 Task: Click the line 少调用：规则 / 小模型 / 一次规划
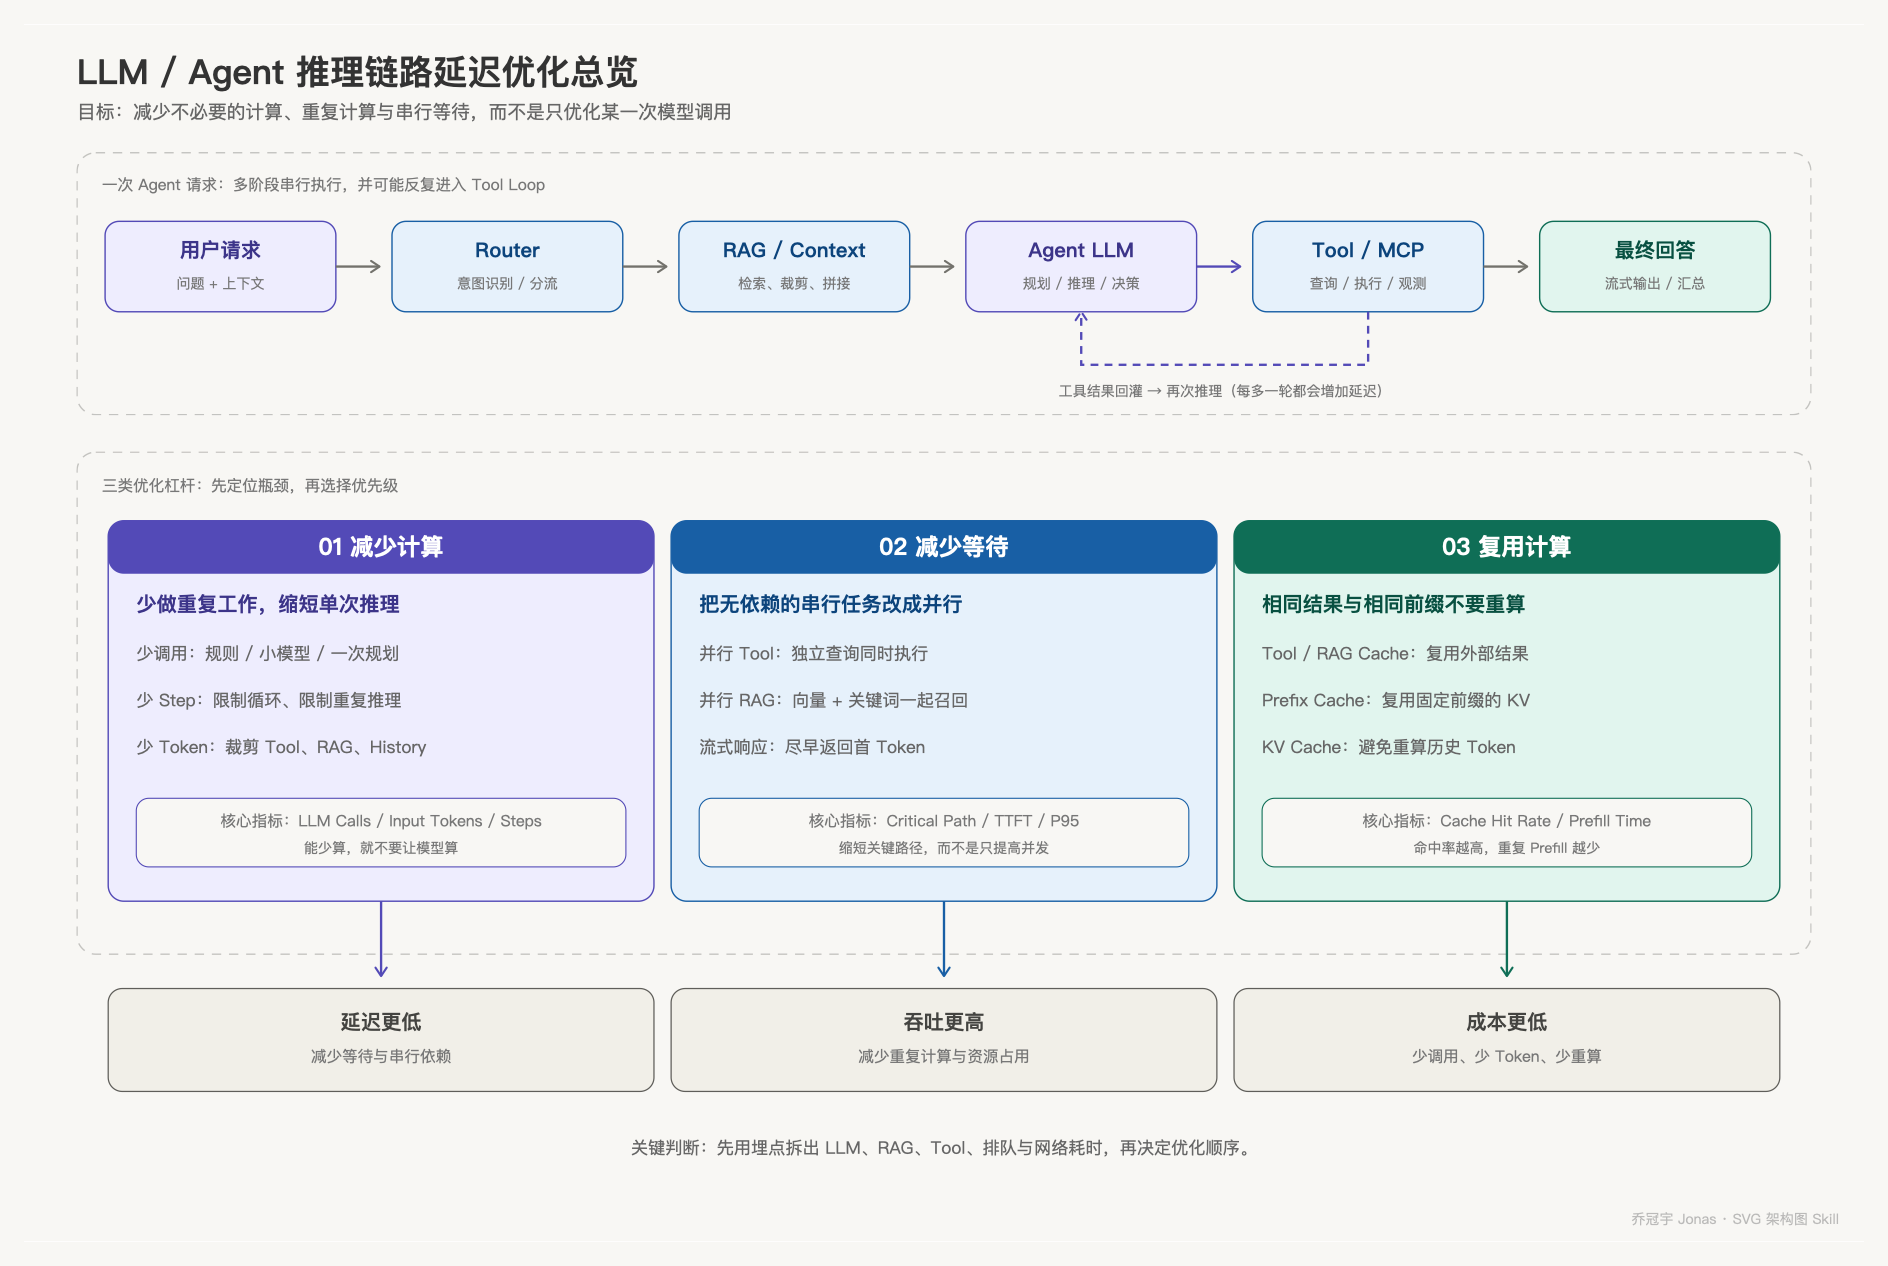[268, 654]
